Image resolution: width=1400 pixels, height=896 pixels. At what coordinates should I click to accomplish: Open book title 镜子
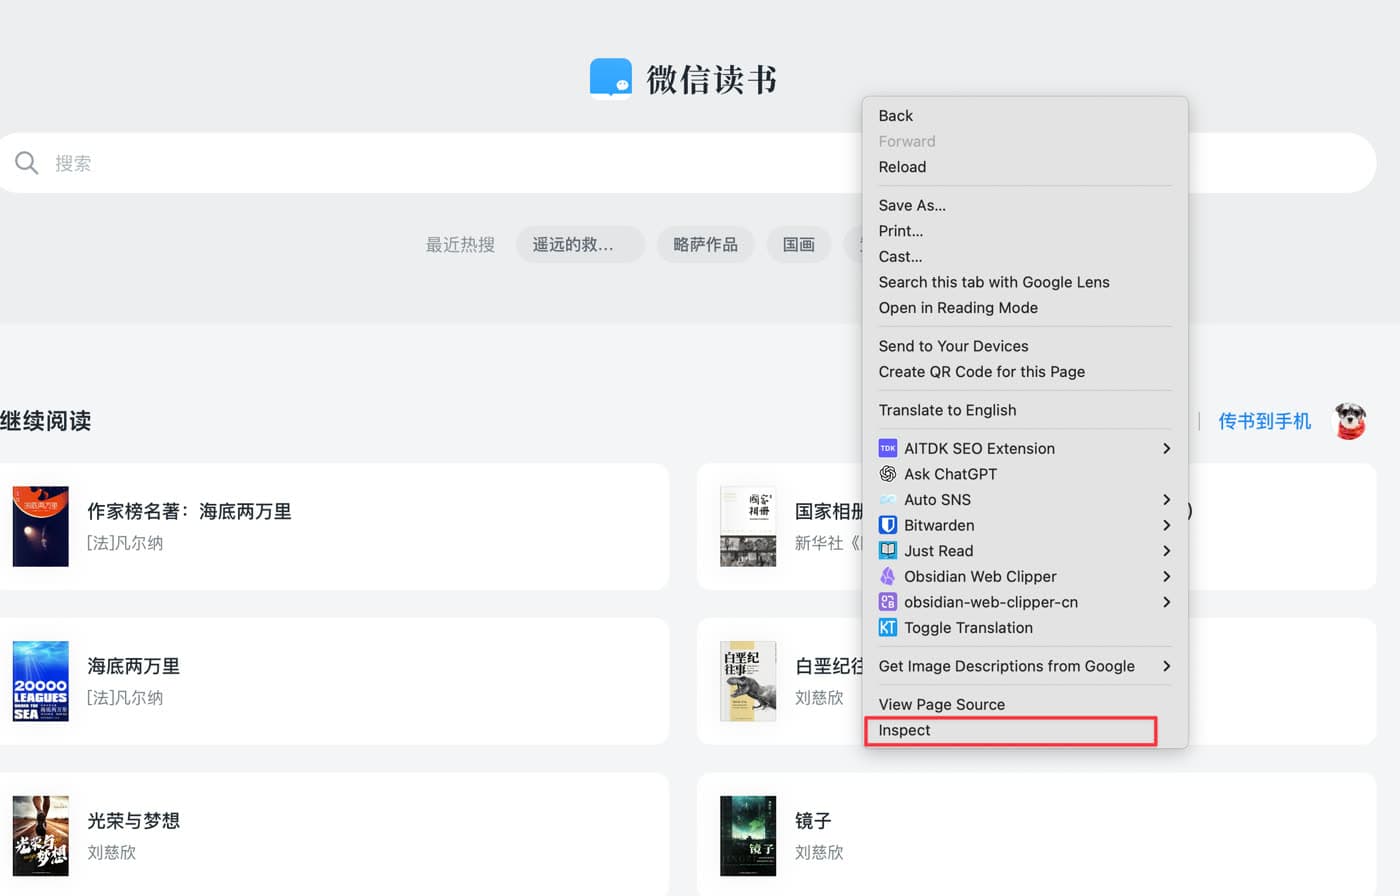813,821
